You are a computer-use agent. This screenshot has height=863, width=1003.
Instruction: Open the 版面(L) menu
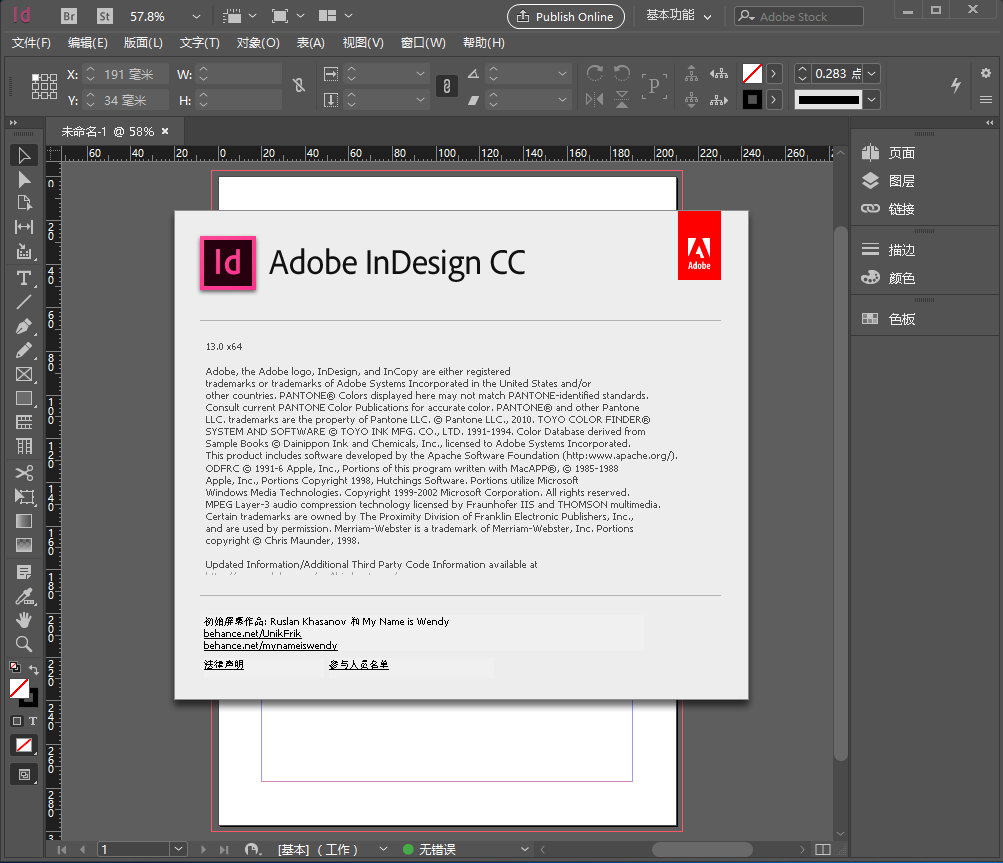pos(143,43)
